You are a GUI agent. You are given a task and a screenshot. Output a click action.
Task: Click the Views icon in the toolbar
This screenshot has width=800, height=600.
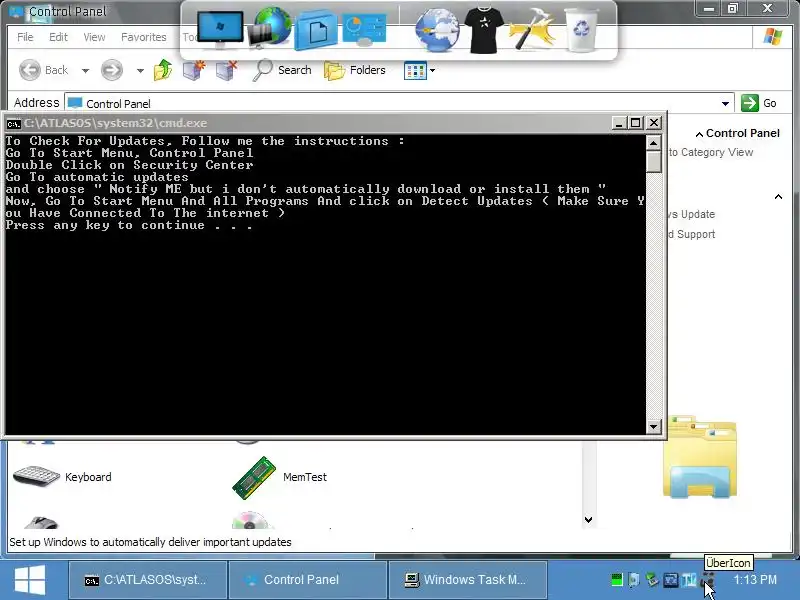pyautogui.click(x=415, y=70)
